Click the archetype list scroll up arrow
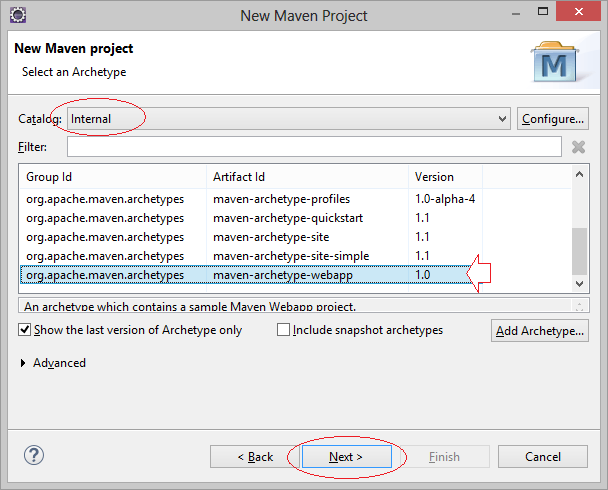Viewport: 608px width, 490px height. coord(579,174)
